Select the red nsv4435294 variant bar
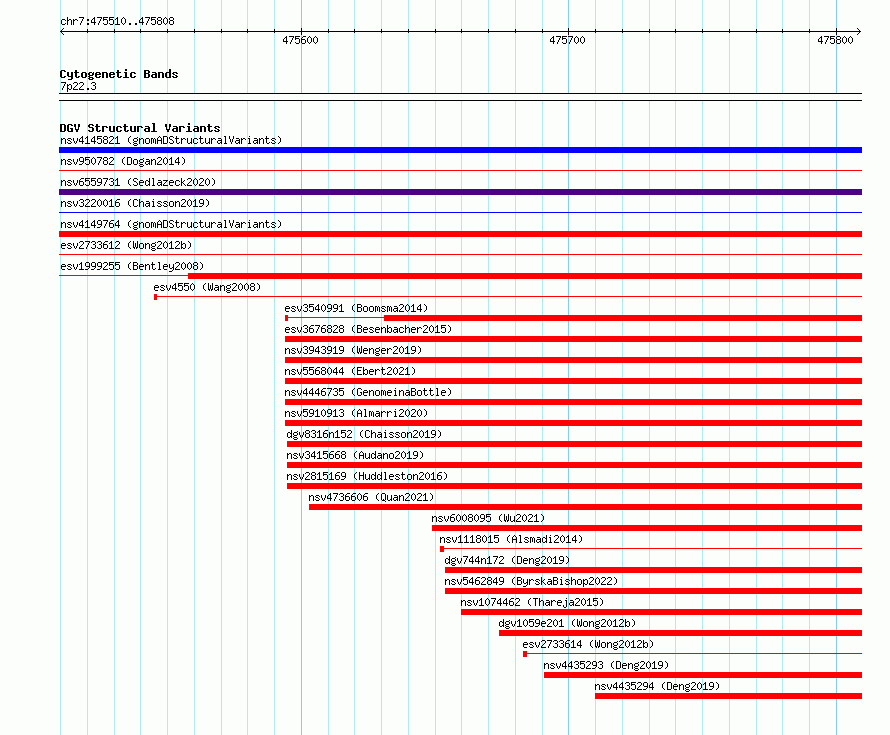The width and height of the screenshot is (890, 735). (x=728, y=696)
